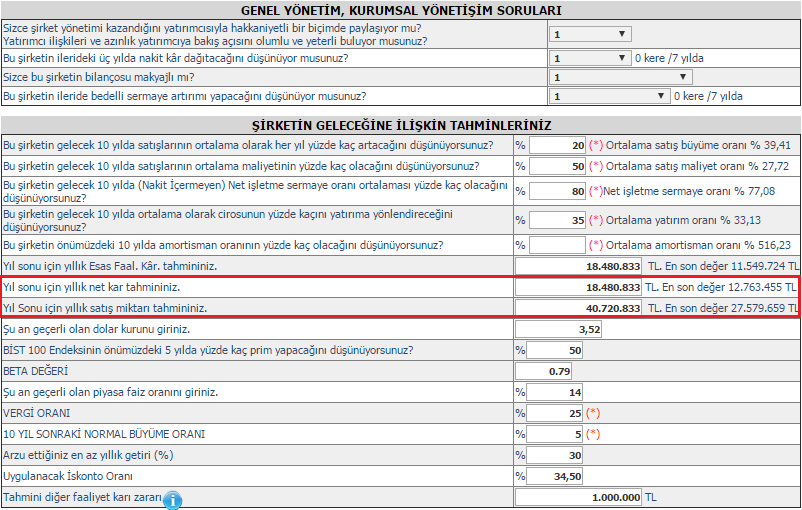Click the yıllık net kar tahmini field

tap(578, 287)
